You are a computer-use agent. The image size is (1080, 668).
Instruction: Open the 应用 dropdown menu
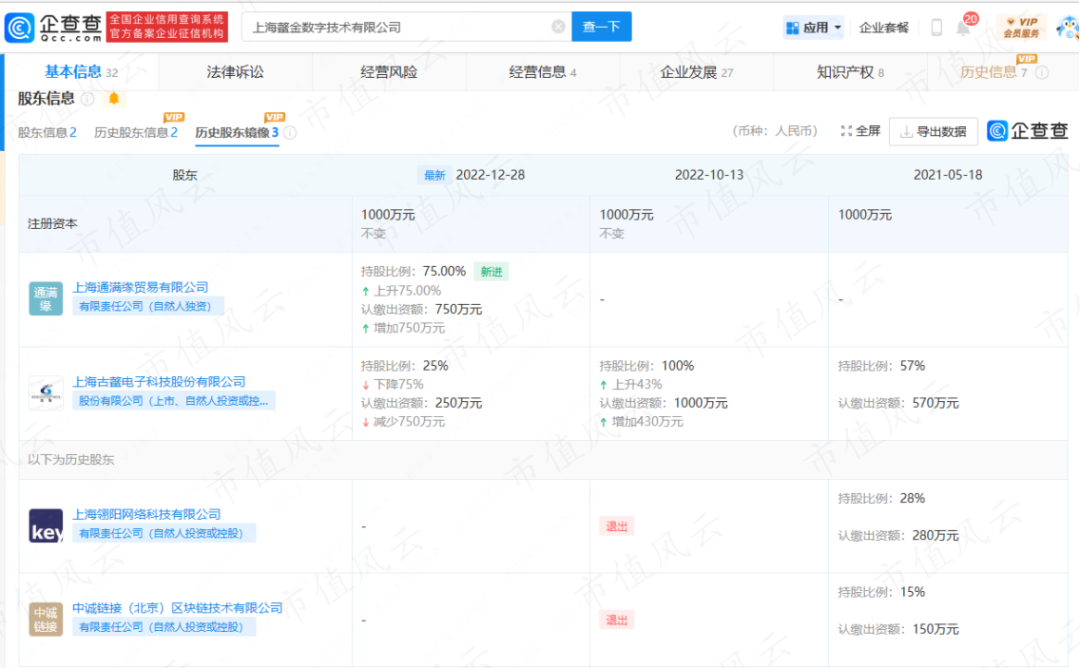pos(814,27)
